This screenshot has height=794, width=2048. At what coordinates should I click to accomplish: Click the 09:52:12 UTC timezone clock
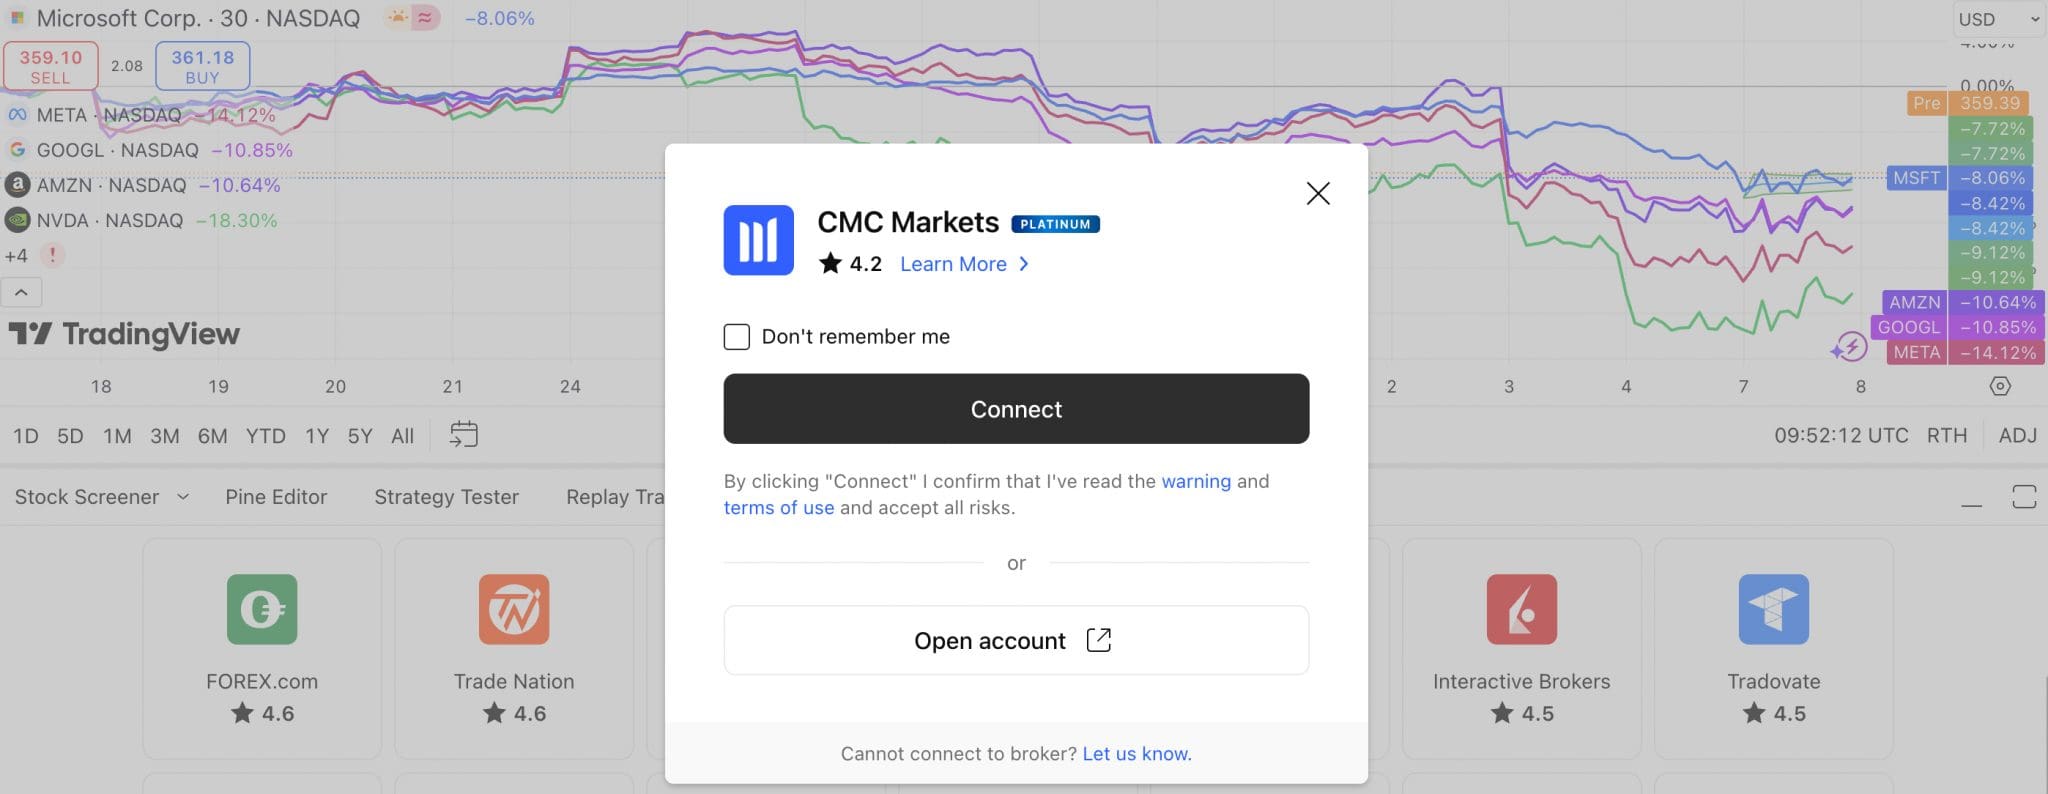click(x=1841, y=436)
